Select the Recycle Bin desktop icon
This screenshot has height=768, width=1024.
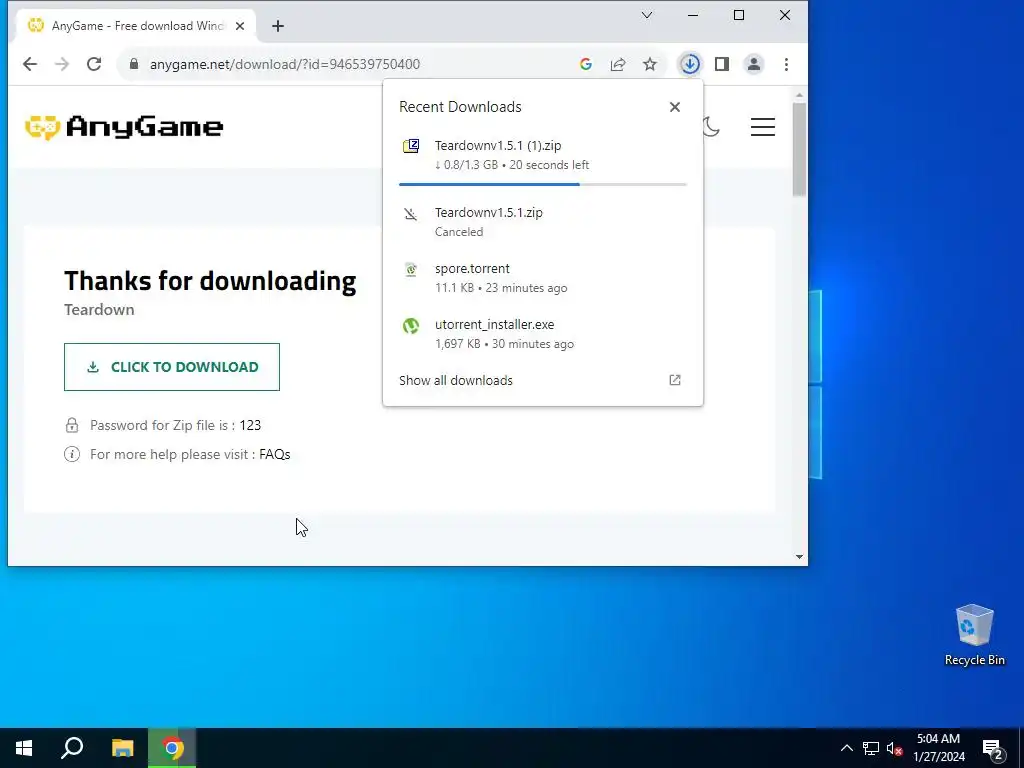pos(974,635)
